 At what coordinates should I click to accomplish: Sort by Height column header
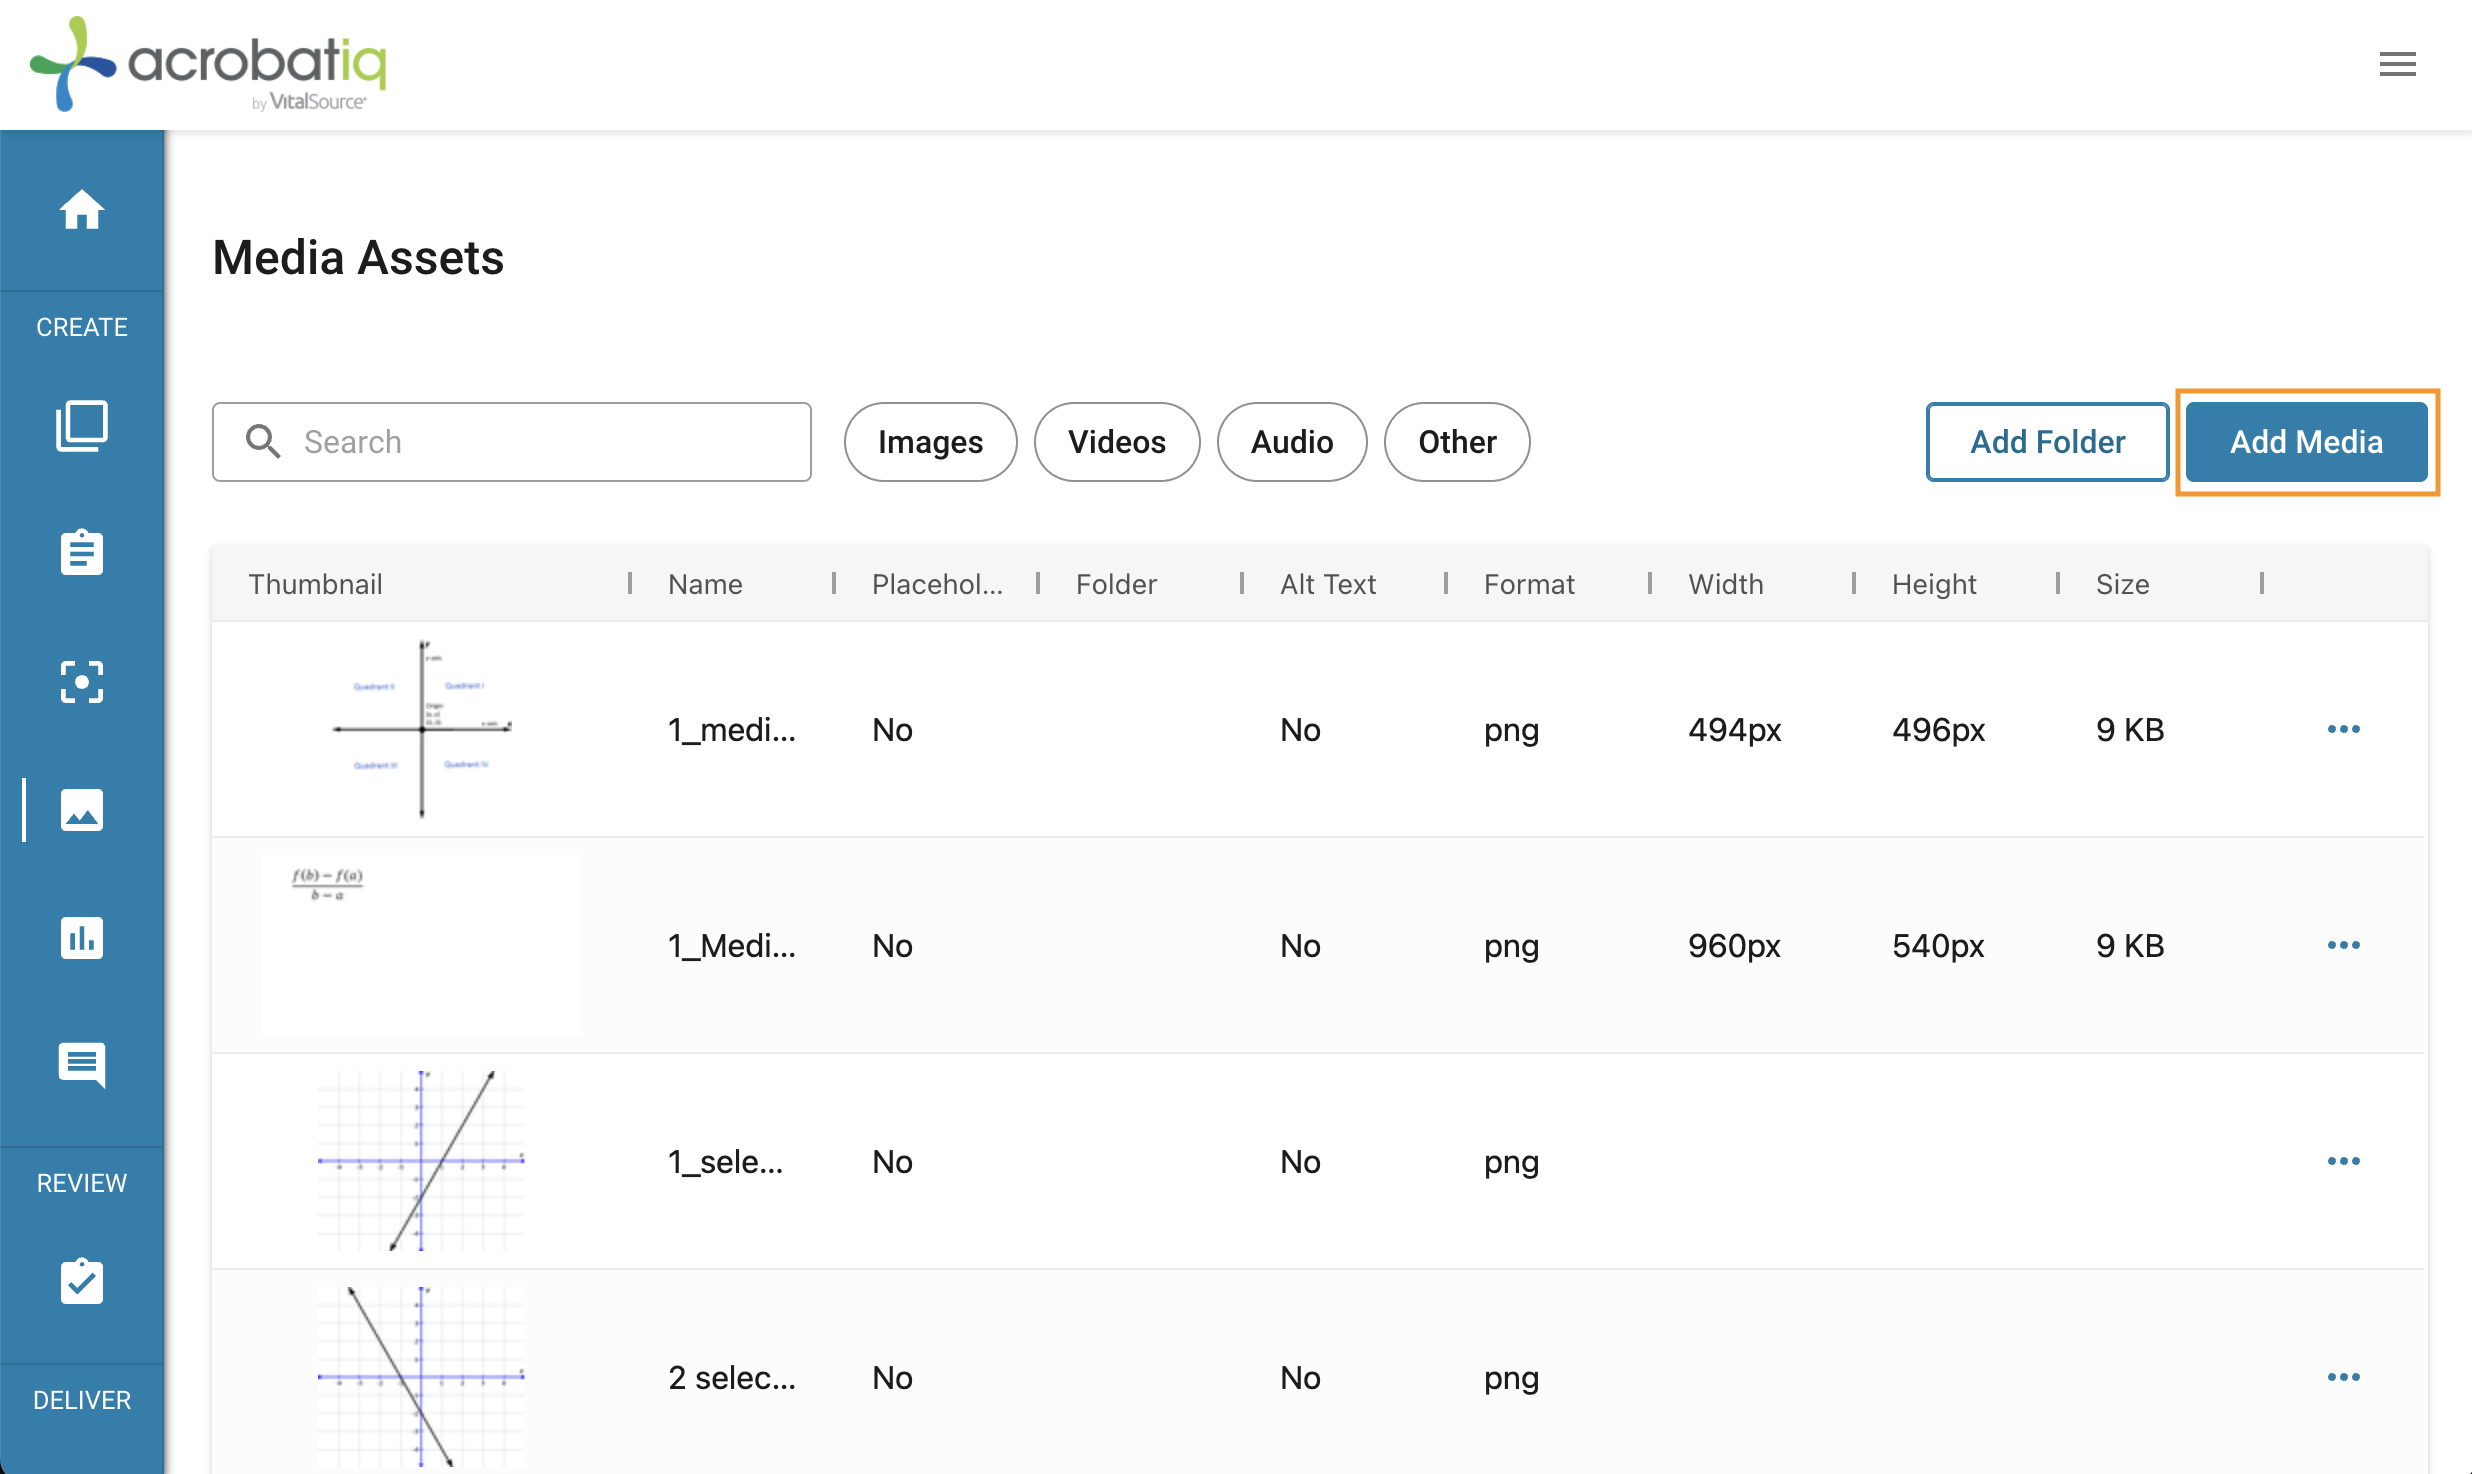(1934, 584)
